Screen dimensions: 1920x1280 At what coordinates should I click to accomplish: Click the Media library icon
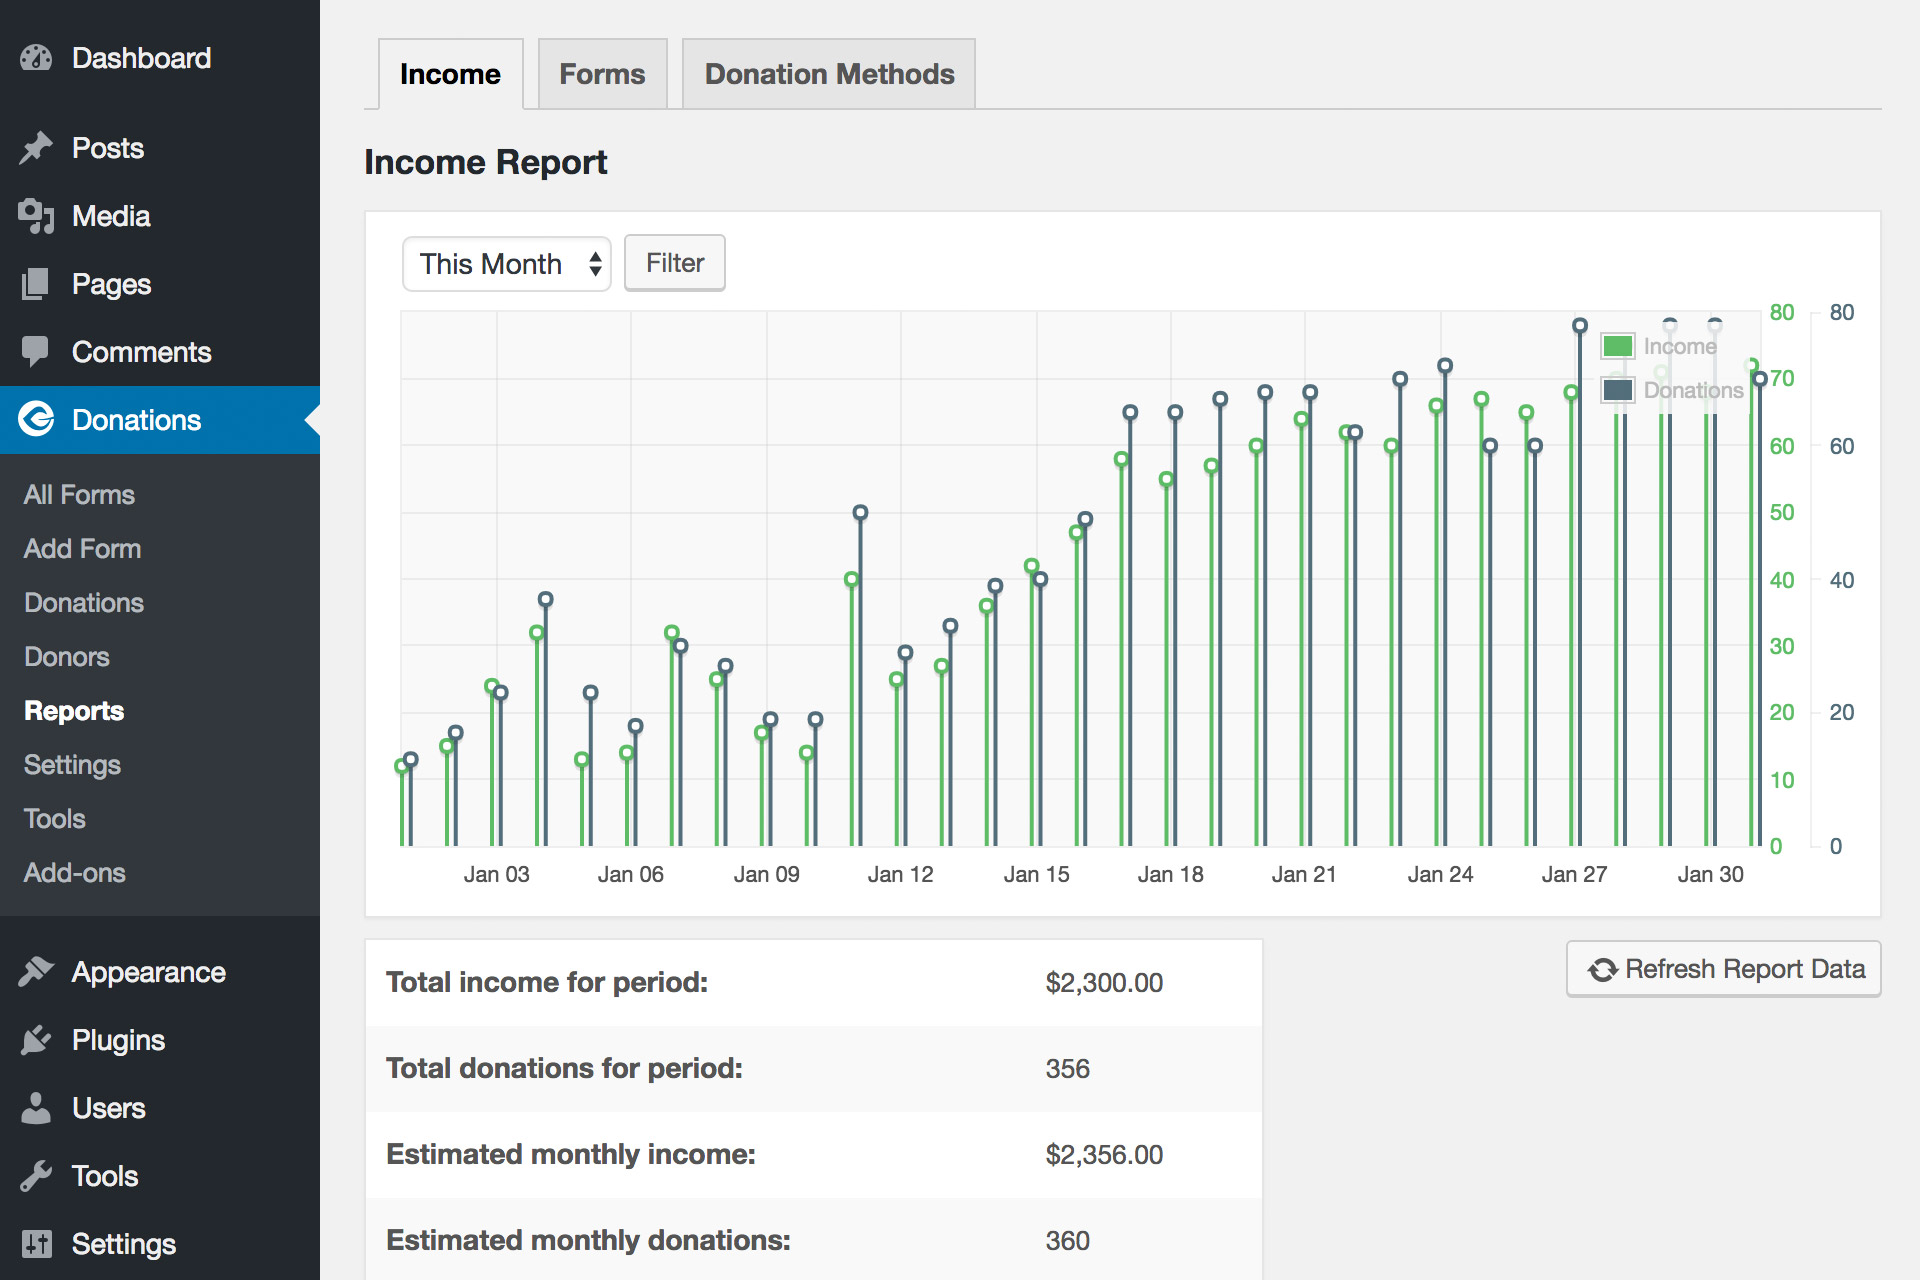pos(36,216)
